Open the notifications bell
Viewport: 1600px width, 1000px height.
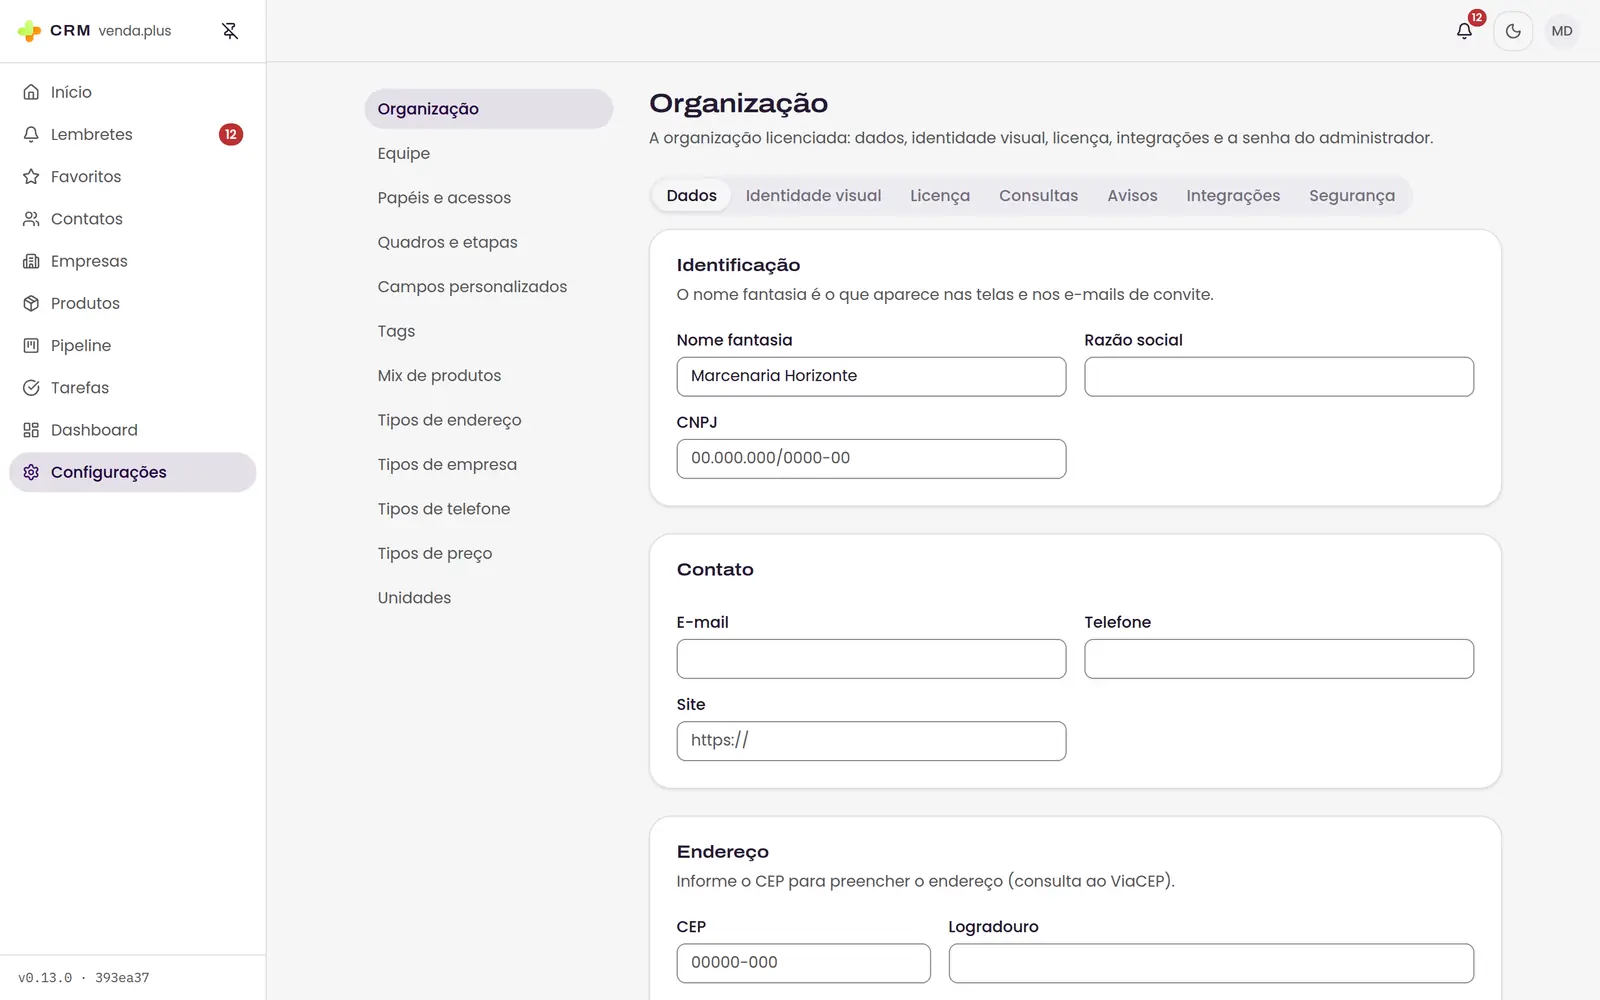pos(1464,31)
